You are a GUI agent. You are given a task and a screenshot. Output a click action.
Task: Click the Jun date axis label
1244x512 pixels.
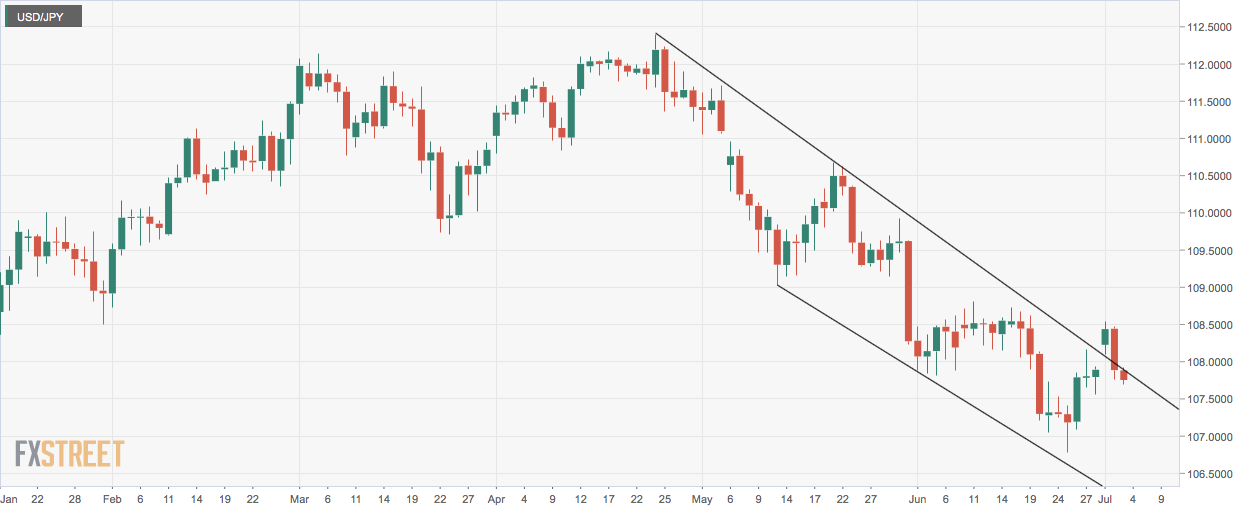coord(919,498)
